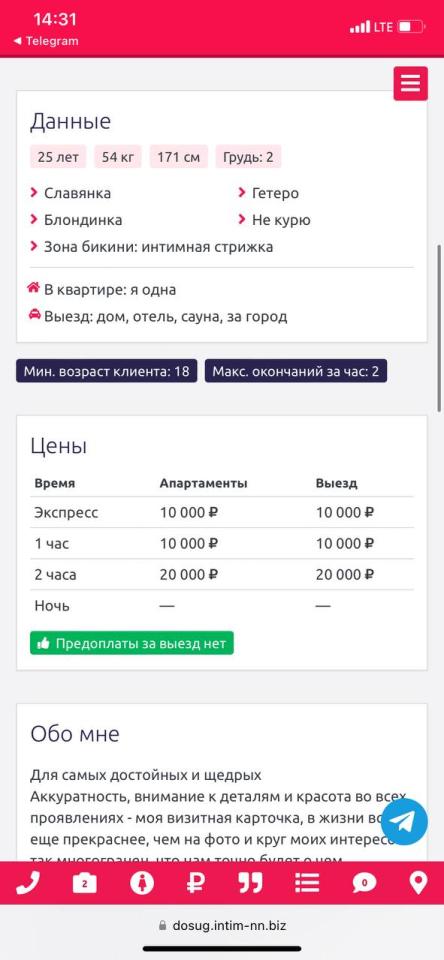444x960 pixels.
Task: Return to Telegram via back link
Action: (46, 41)
